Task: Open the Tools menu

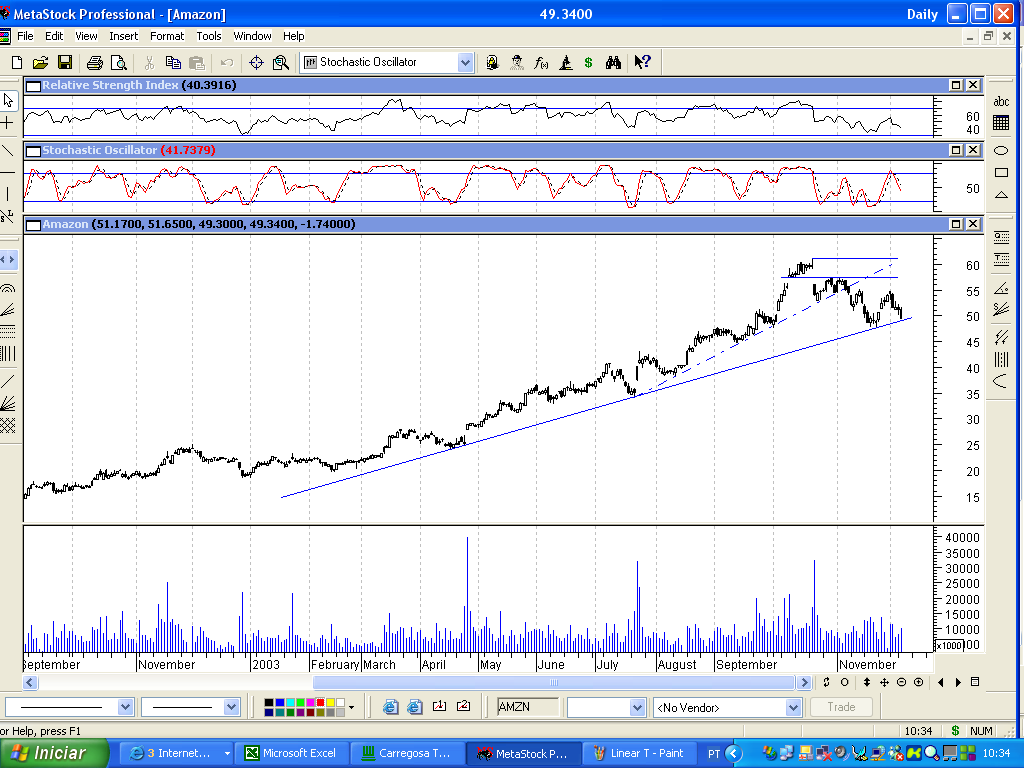Action: [209, 36]
